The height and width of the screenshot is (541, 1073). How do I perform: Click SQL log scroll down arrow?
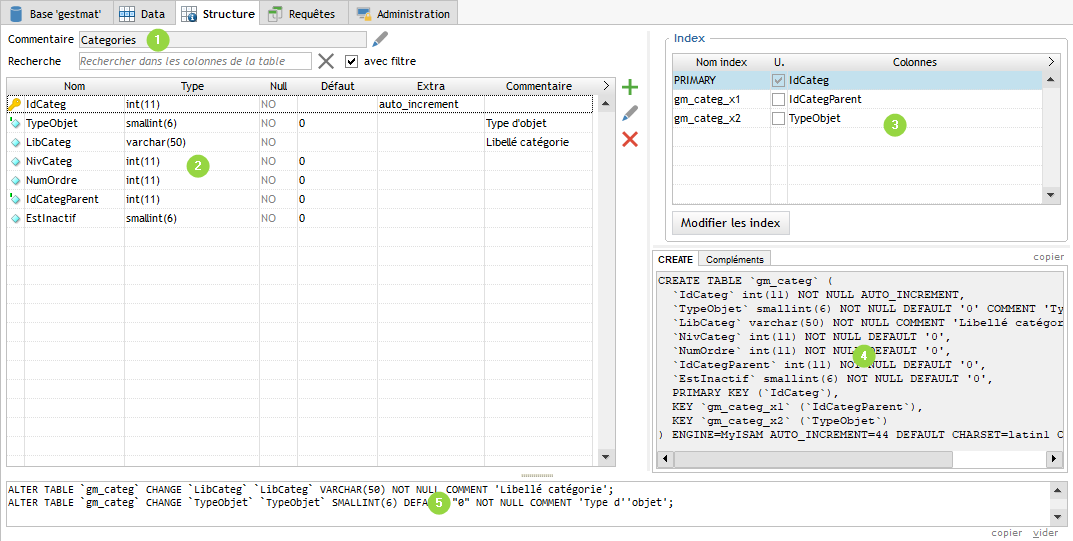pos(1058,517)
